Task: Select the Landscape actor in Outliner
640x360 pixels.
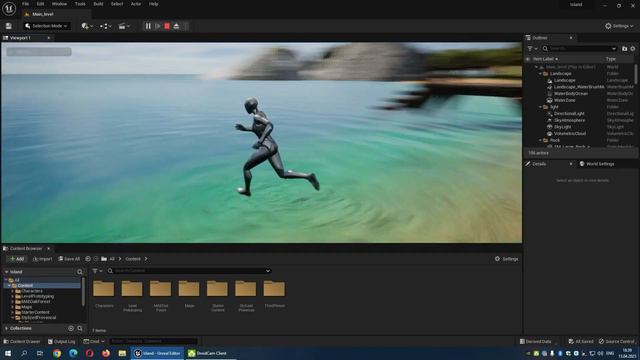Action: click(564, 80)
